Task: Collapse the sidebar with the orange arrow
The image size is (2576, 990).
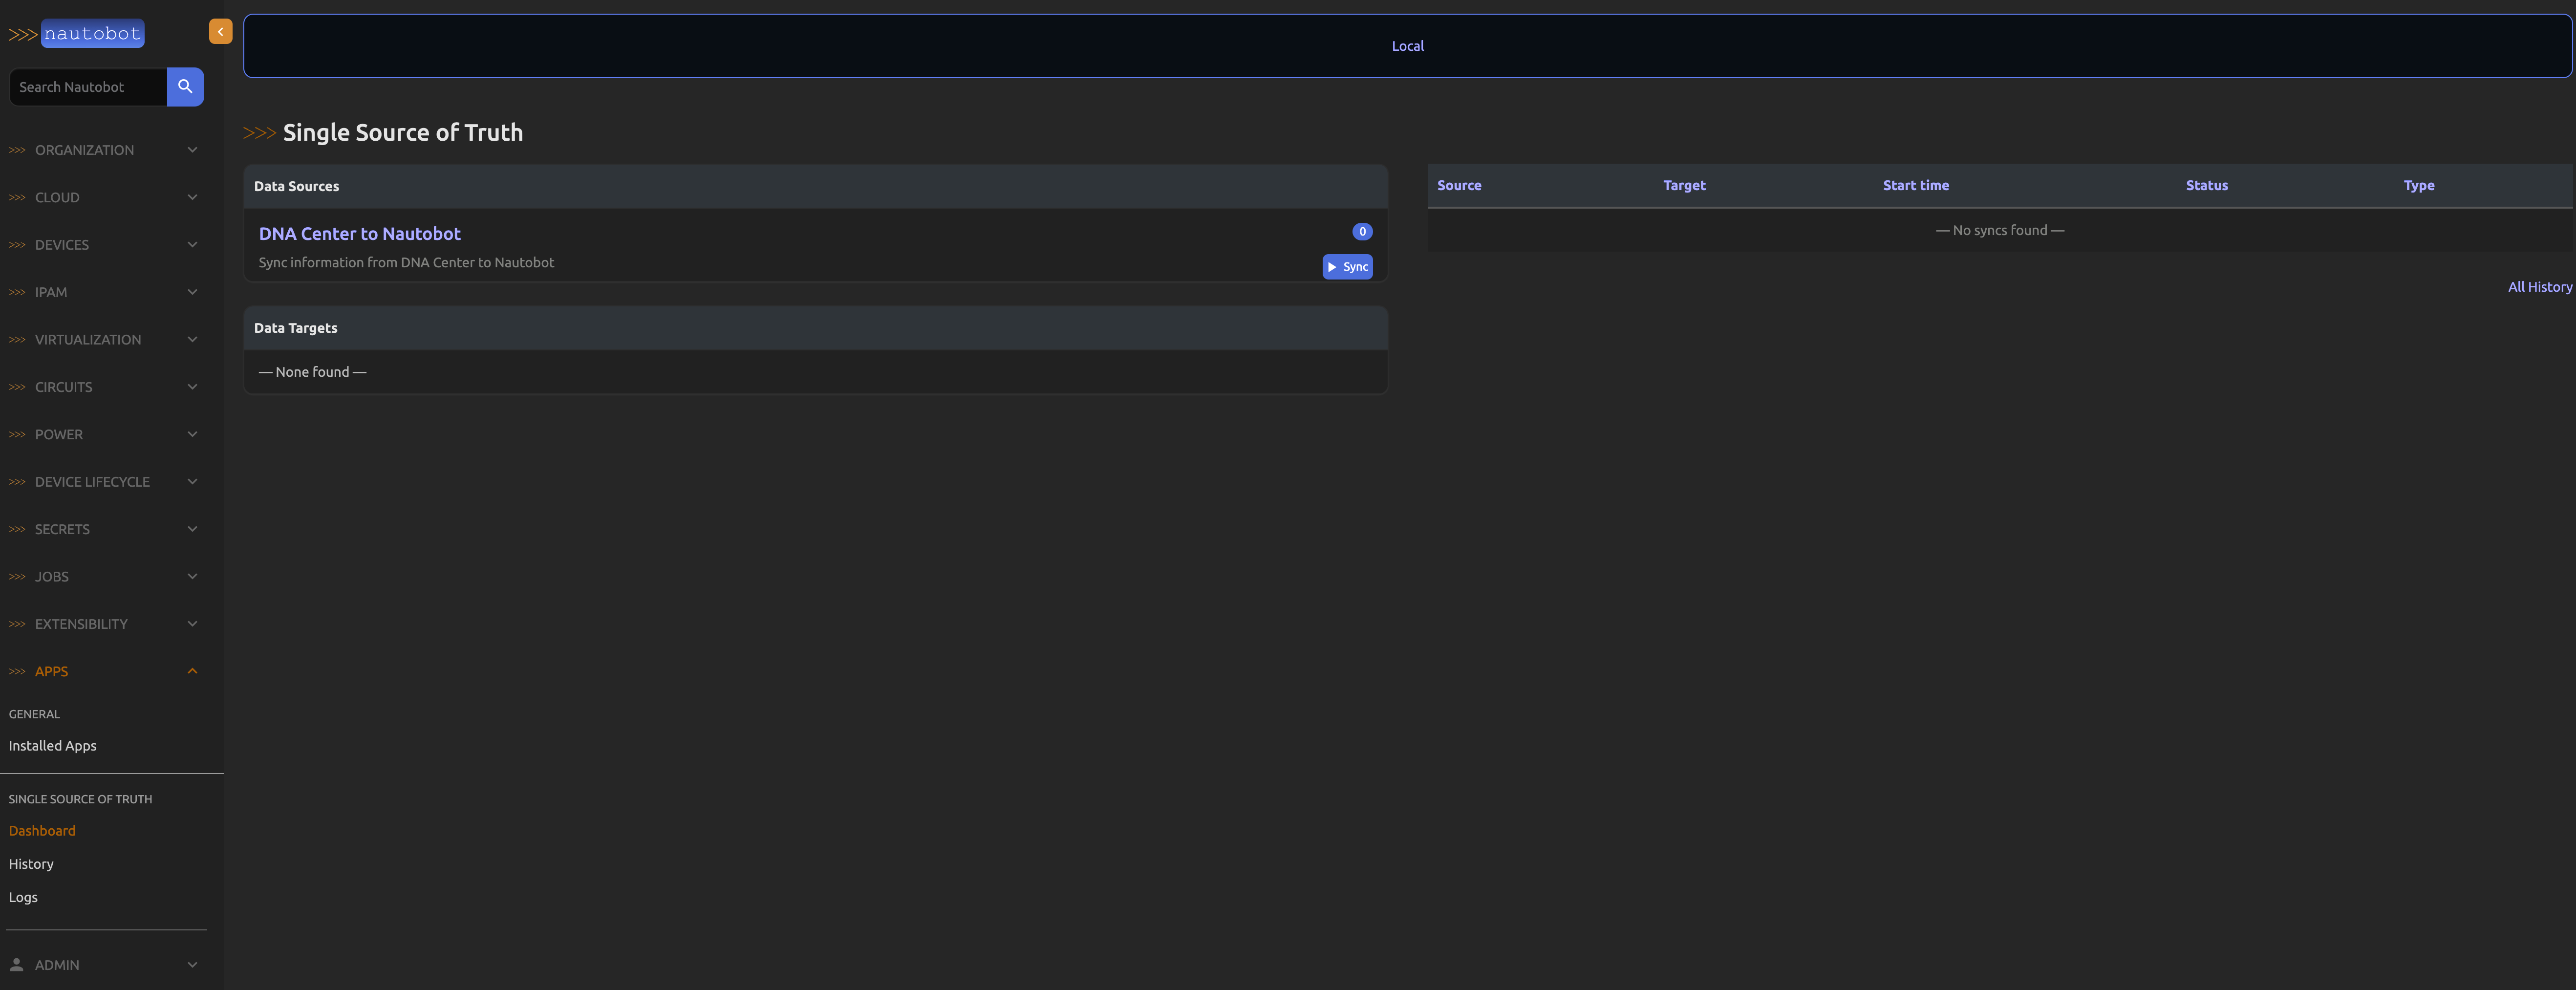Action: 220,31
